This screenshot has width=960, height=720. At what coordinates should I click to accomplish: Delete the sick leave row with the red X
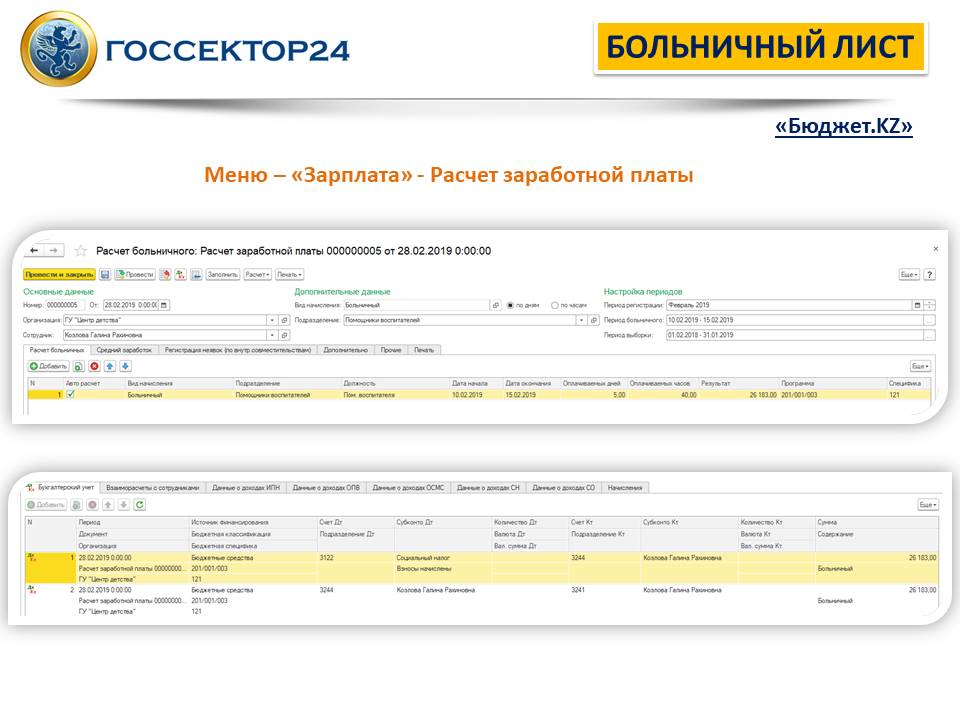pos(94,366)
